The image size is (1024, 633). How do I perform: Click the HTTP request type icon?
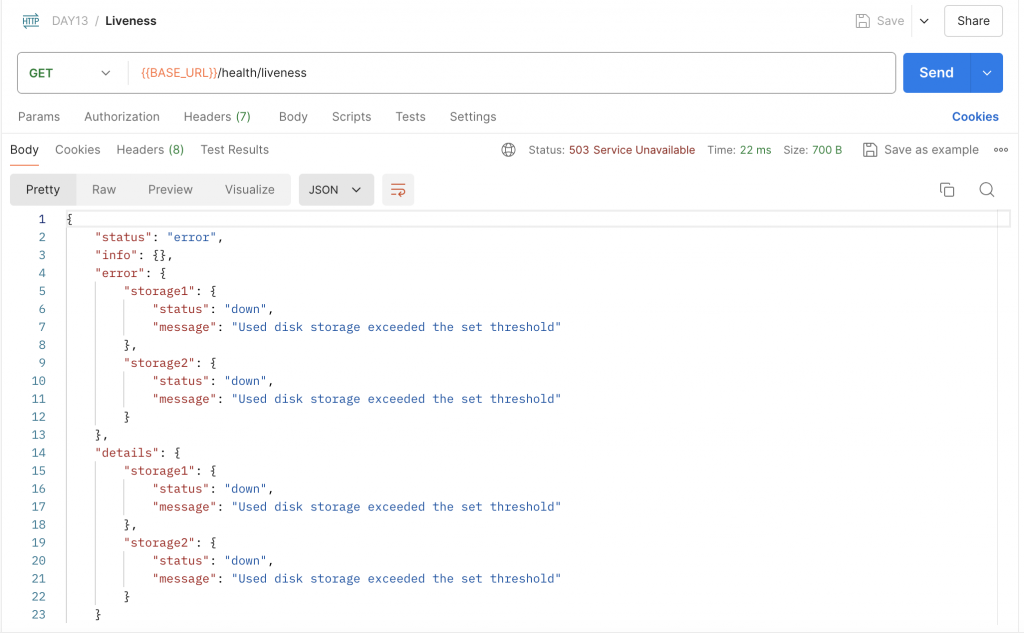31,21
